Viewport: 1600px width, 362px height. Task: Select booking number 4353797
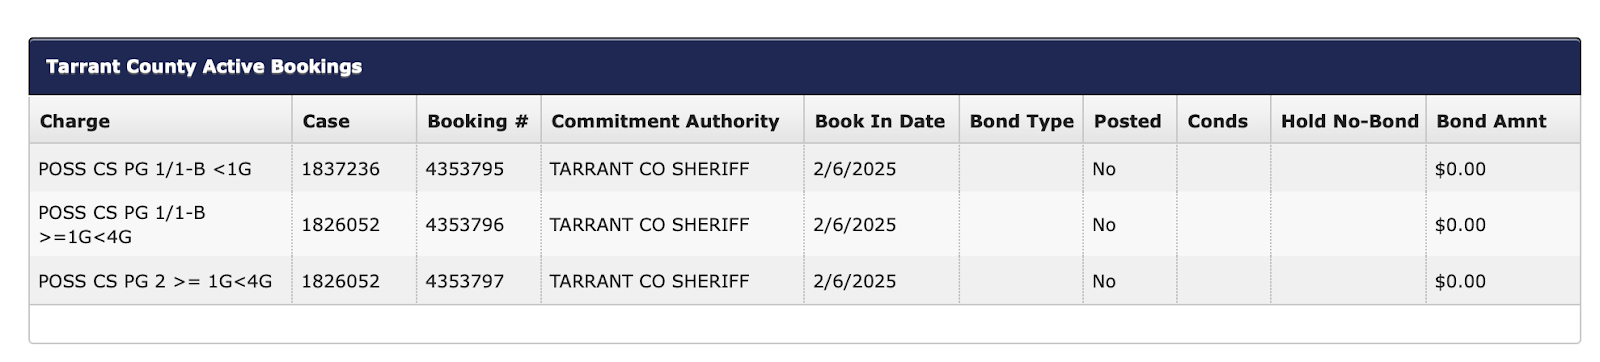point(465,281)
